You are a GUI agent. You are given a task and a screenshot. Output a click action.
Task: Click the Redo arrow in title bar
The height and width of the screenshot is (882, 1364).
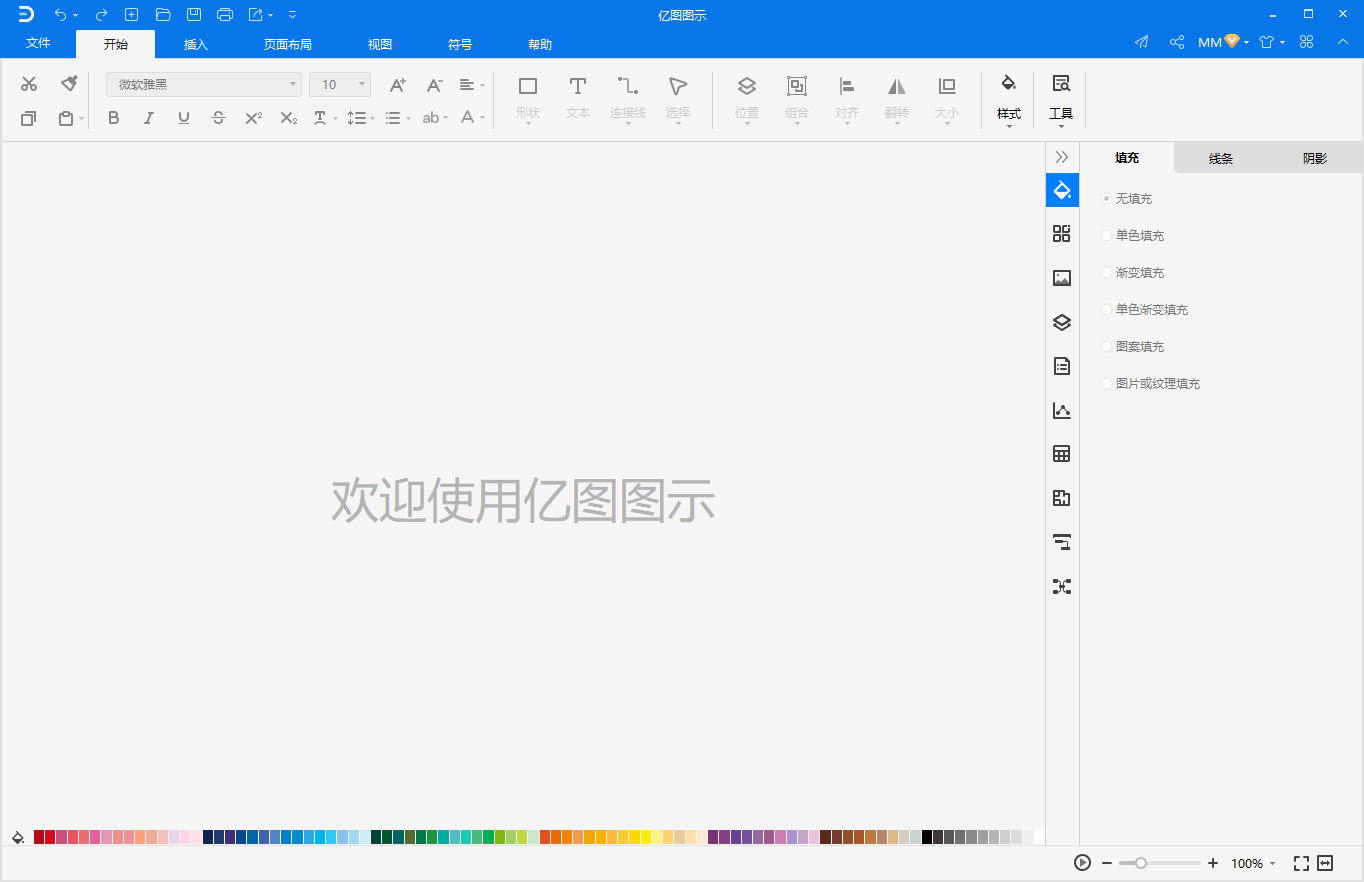point(101,14)
